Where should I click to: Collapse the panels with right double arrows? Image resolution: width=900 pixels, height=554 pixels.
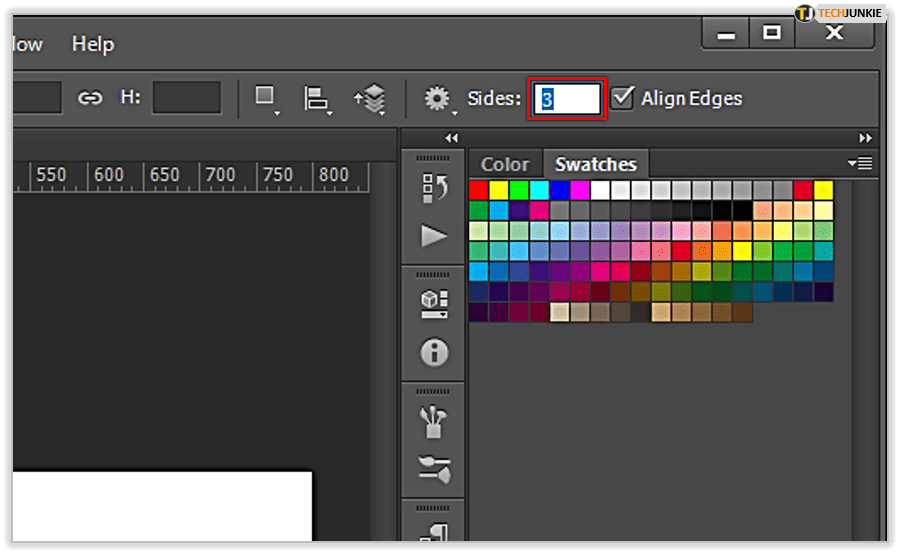[x=866, y=138]
